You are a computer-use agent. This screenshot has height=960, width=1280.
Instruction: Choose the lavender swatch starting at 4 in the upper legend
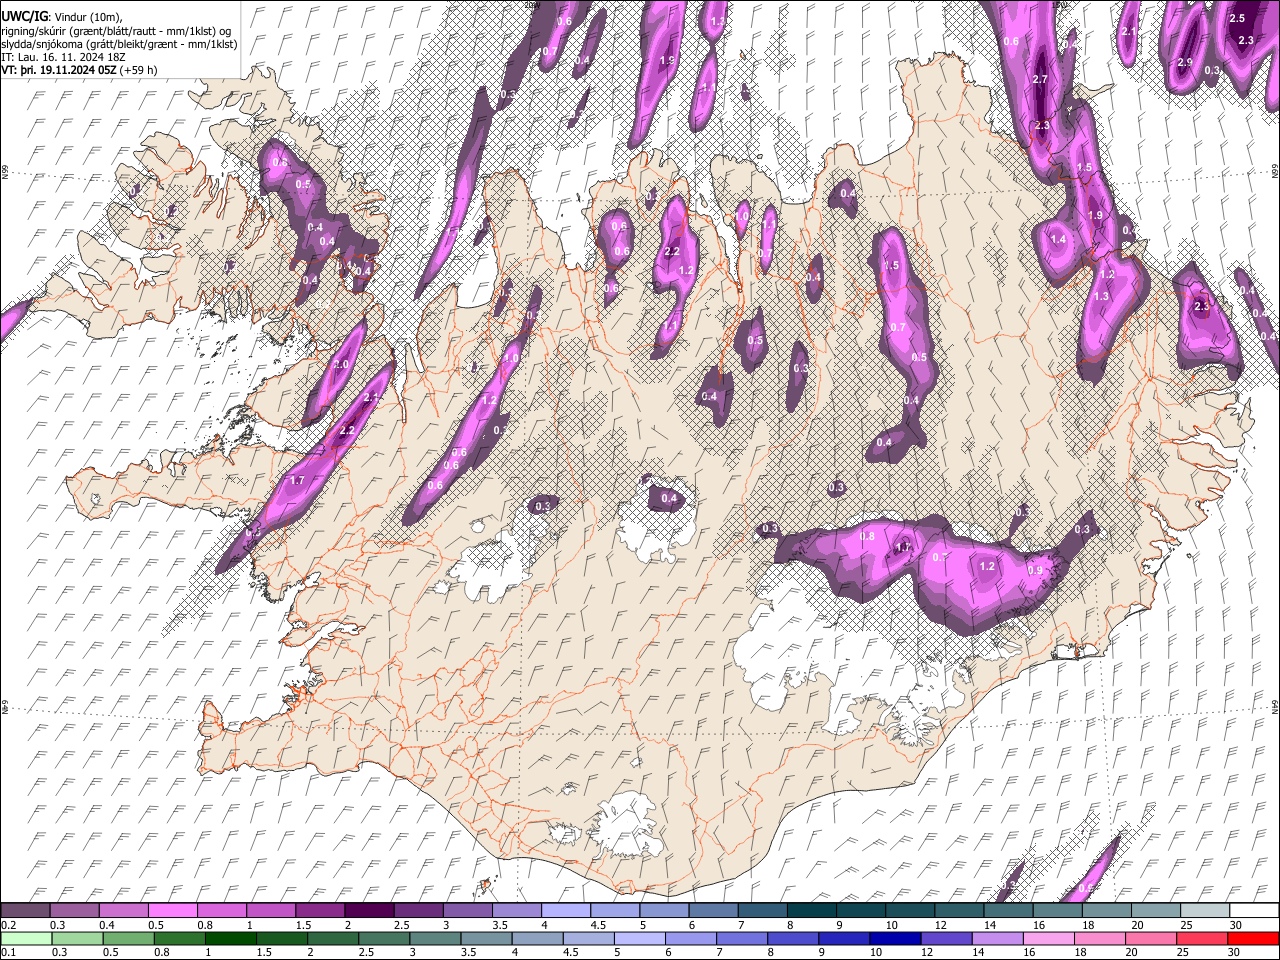point(565,911)
